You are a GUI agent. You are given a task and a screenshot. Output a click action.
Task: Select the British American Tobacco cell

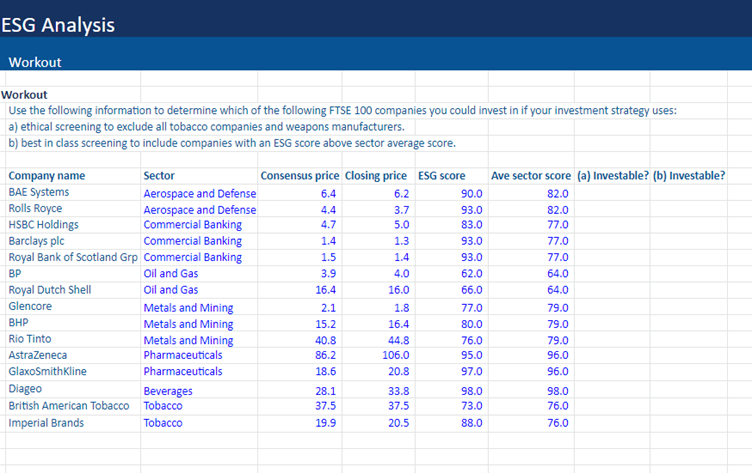tap(69, 406)
